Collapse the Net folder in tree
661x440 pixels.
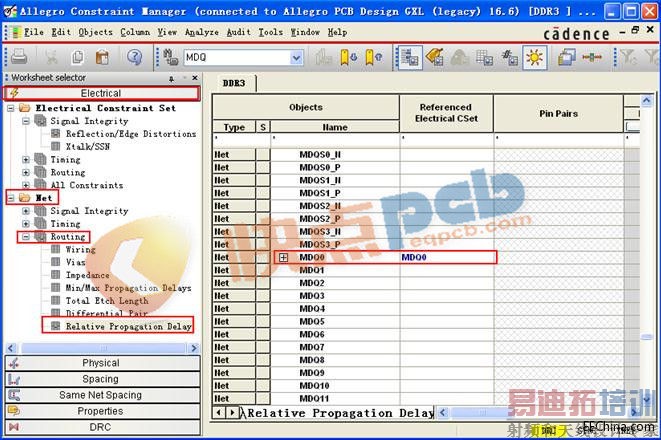pos(11,198)
